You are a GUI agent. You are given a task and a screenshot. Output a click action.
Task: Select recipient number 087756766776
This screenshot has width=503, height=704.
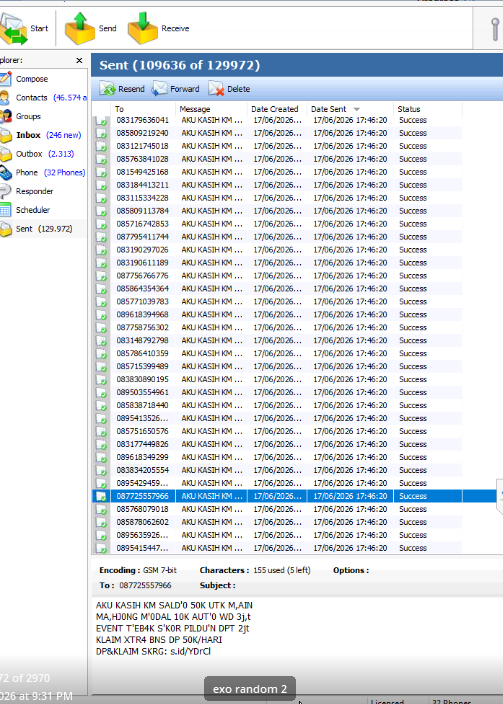(x=143, y=276)
